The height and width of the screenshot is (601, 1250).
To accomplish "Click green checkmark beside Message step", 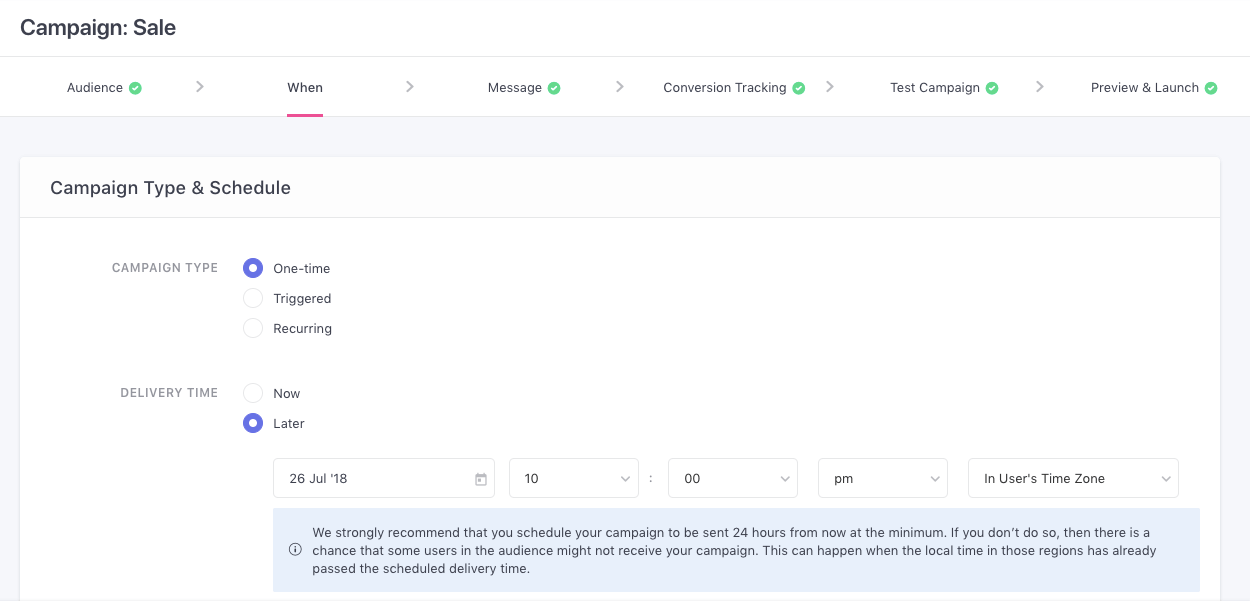I will pos(554,88).
